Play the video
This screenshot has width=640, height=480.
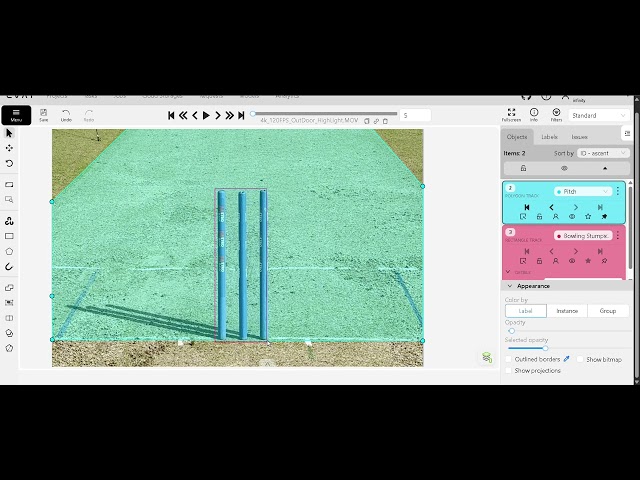point(206,116)
